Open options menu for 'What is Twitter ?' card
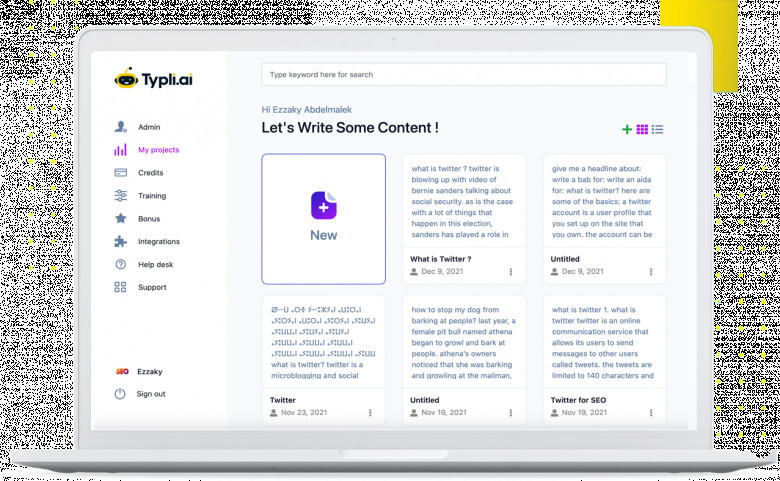This screenshot has width=780, height=481. 511,271
